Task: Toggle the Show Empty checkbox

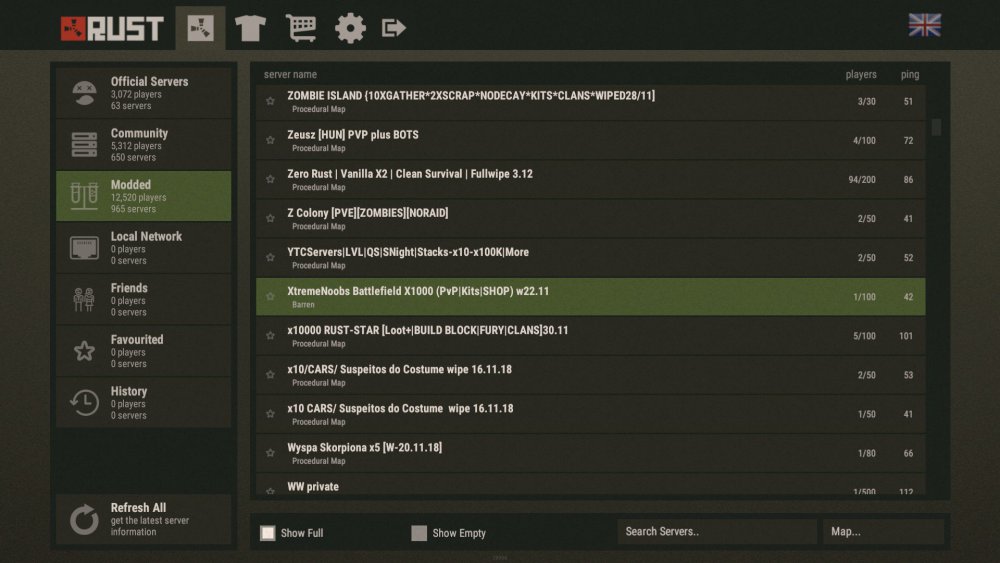Action: click(419, 533)
